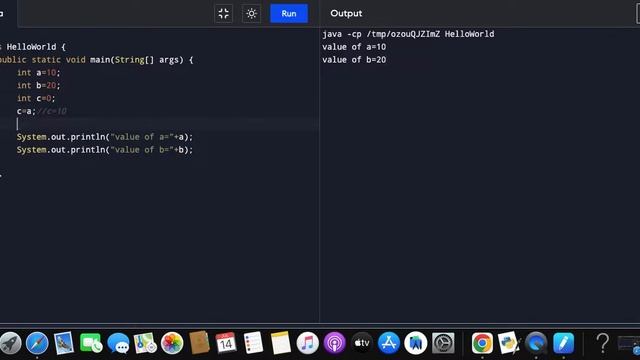Image resolution: width=640 pixels, height=360 pixels.
Task: Click the Output panel heading
Action: (346, 13)
